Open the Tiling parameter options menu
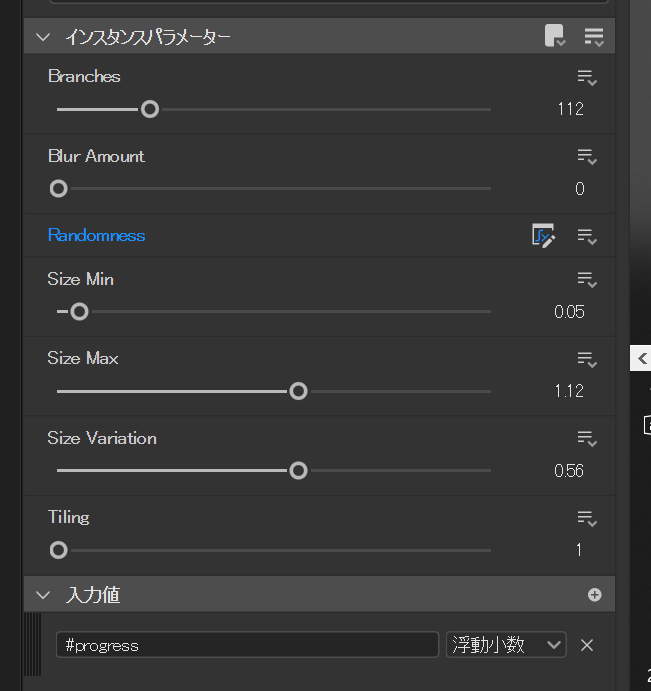 click(x=587, y=518)
